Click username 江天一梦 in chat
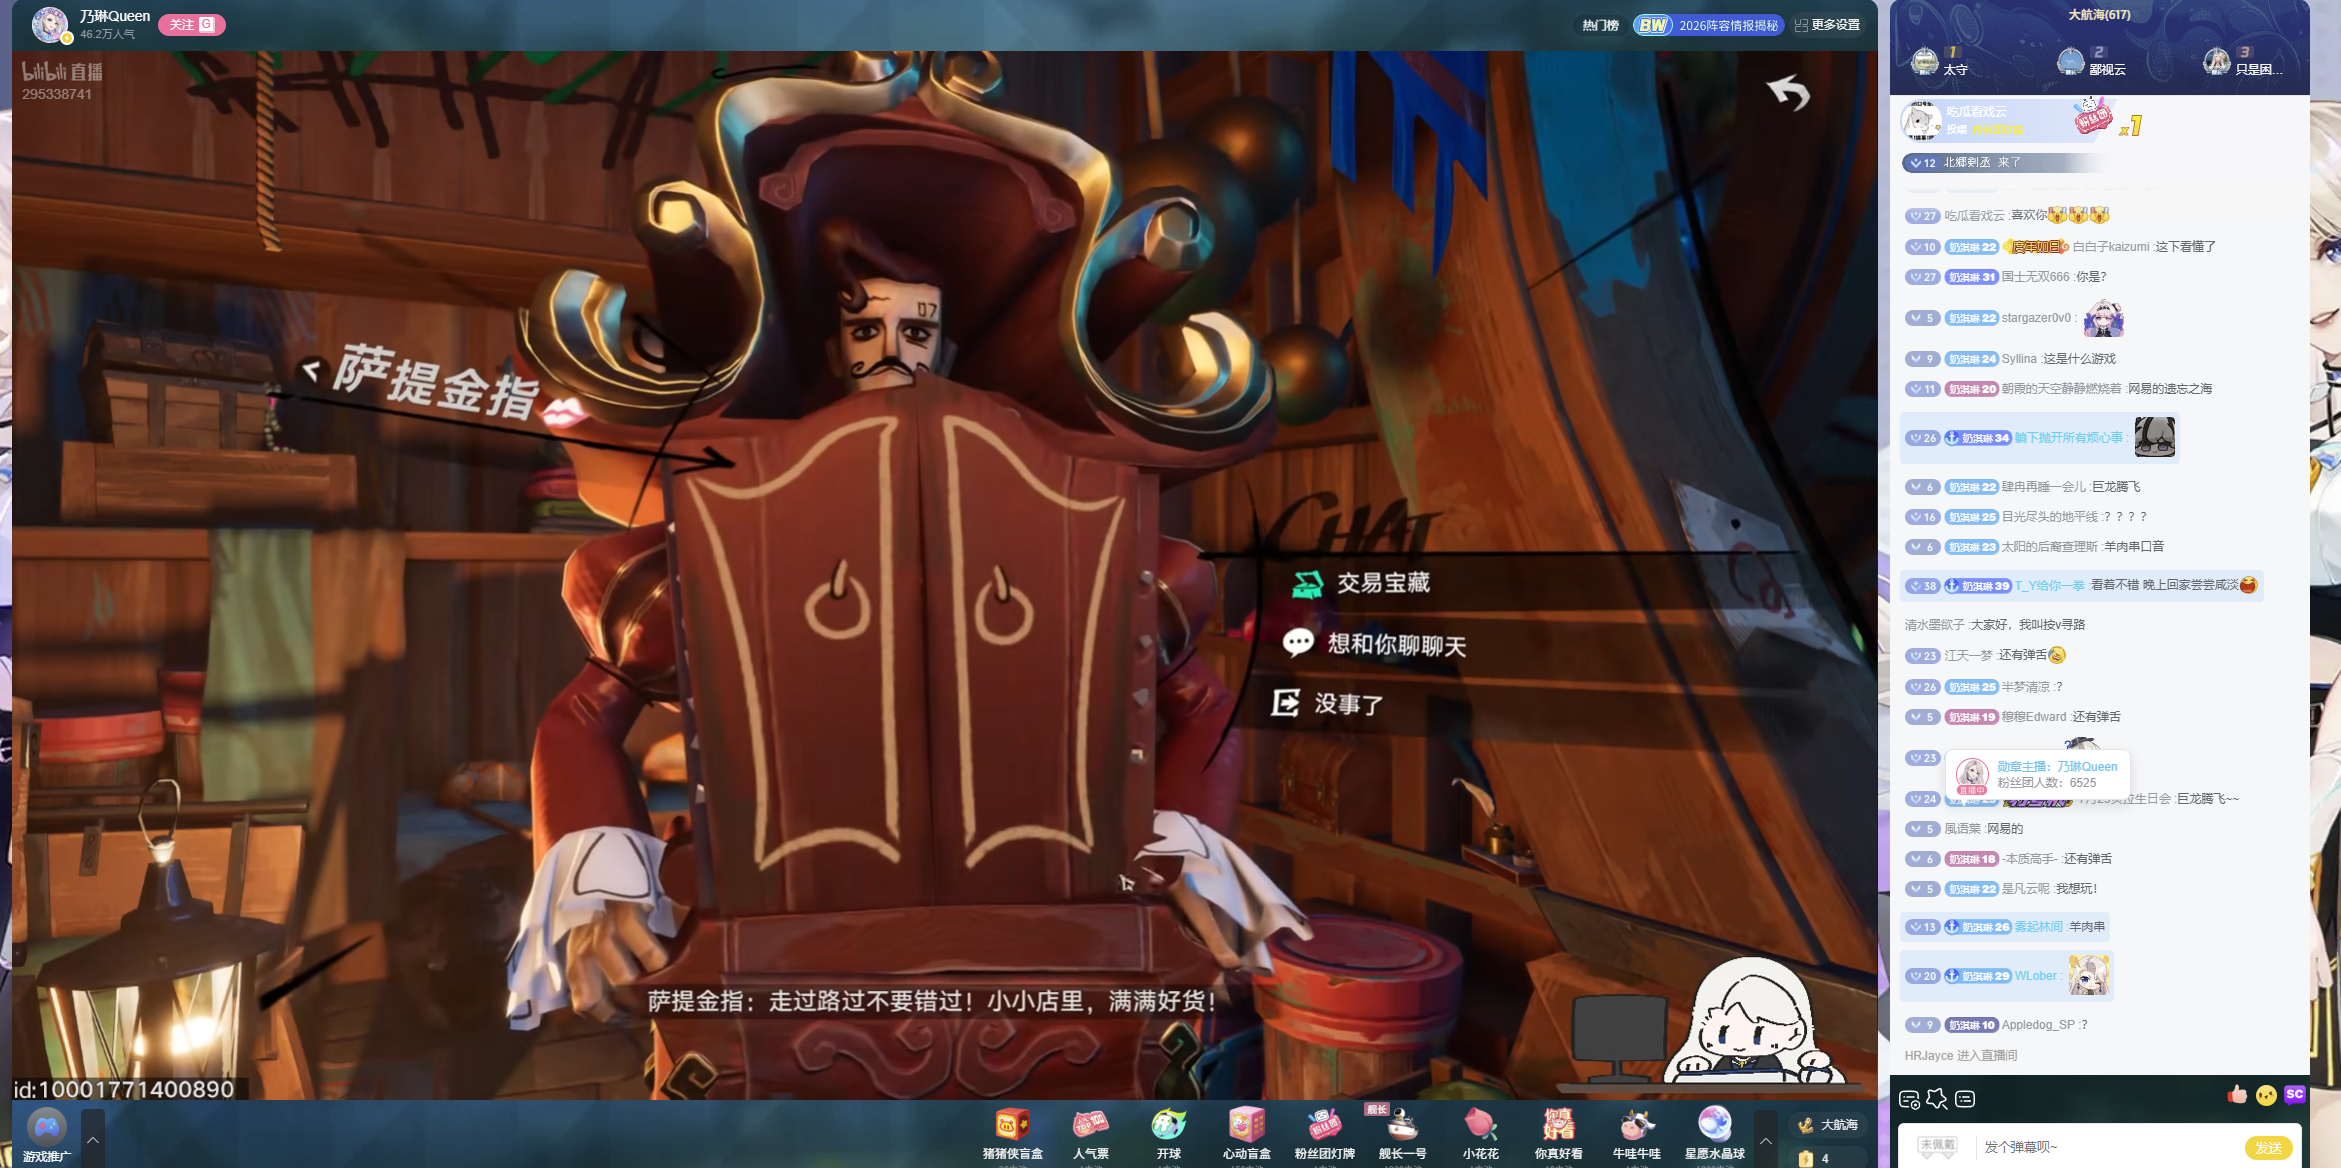This screenshot has height=1168, width=2341. (1968, 655)
